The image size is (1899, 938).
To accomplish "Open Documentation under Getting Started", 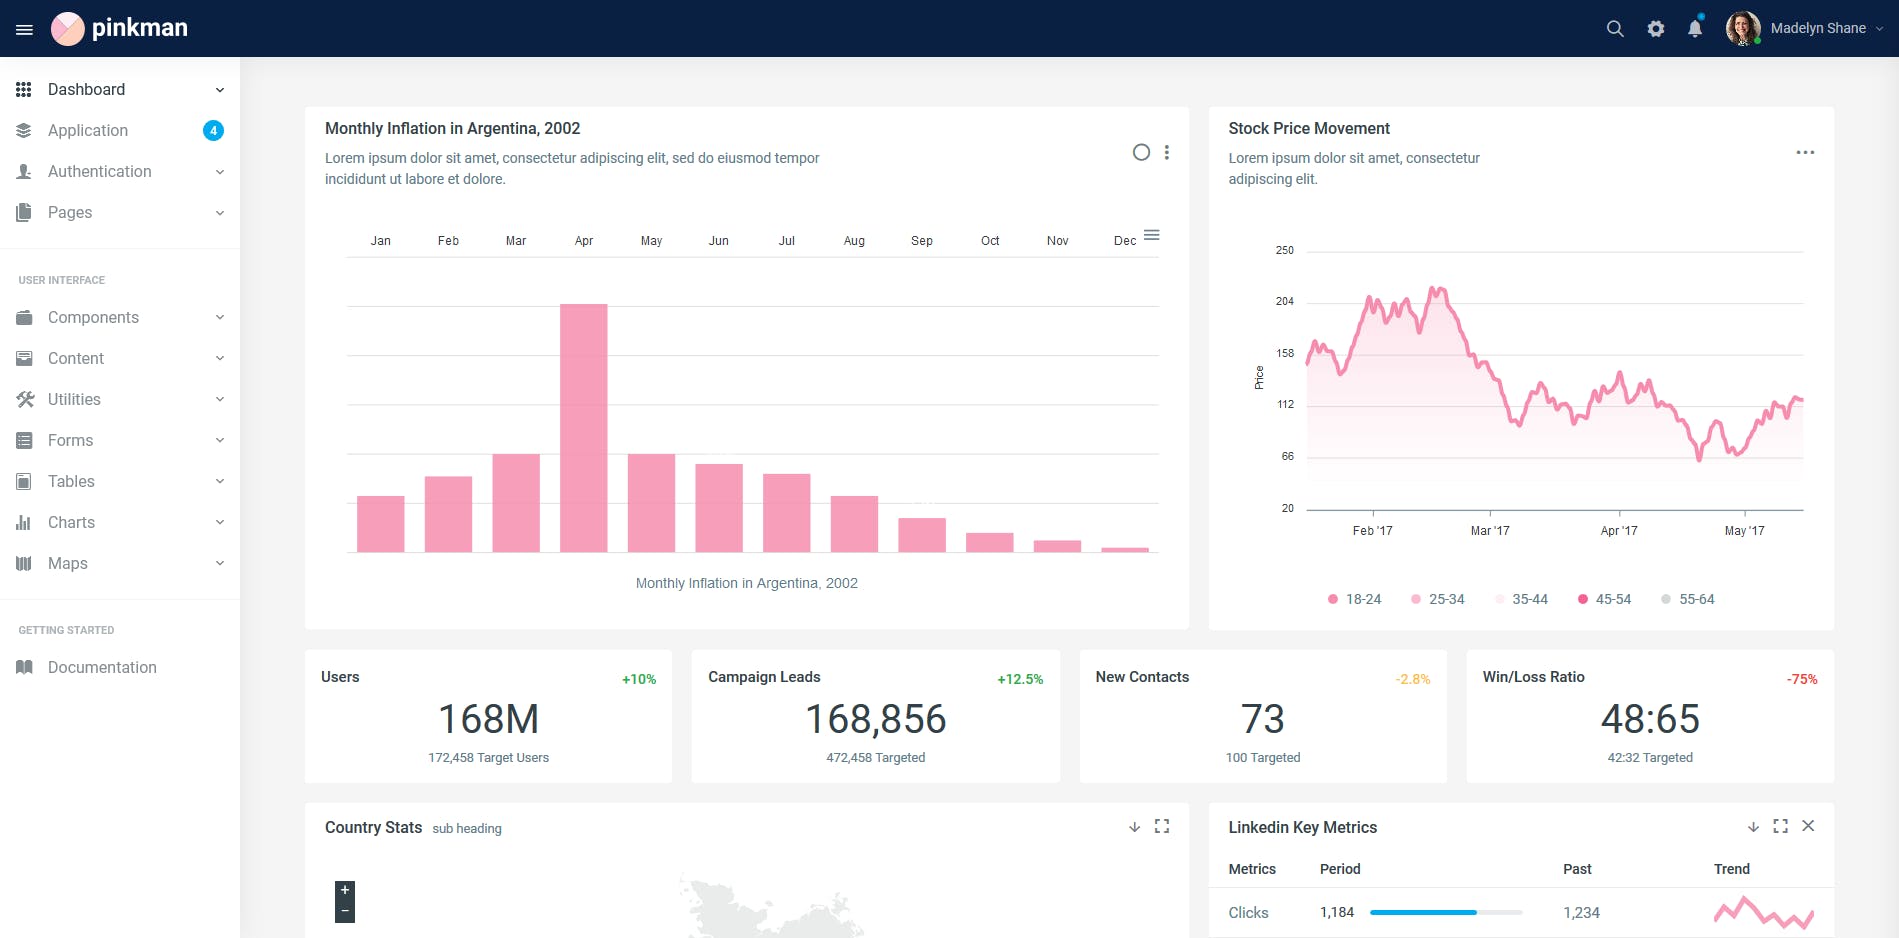I will click(102, 667).
